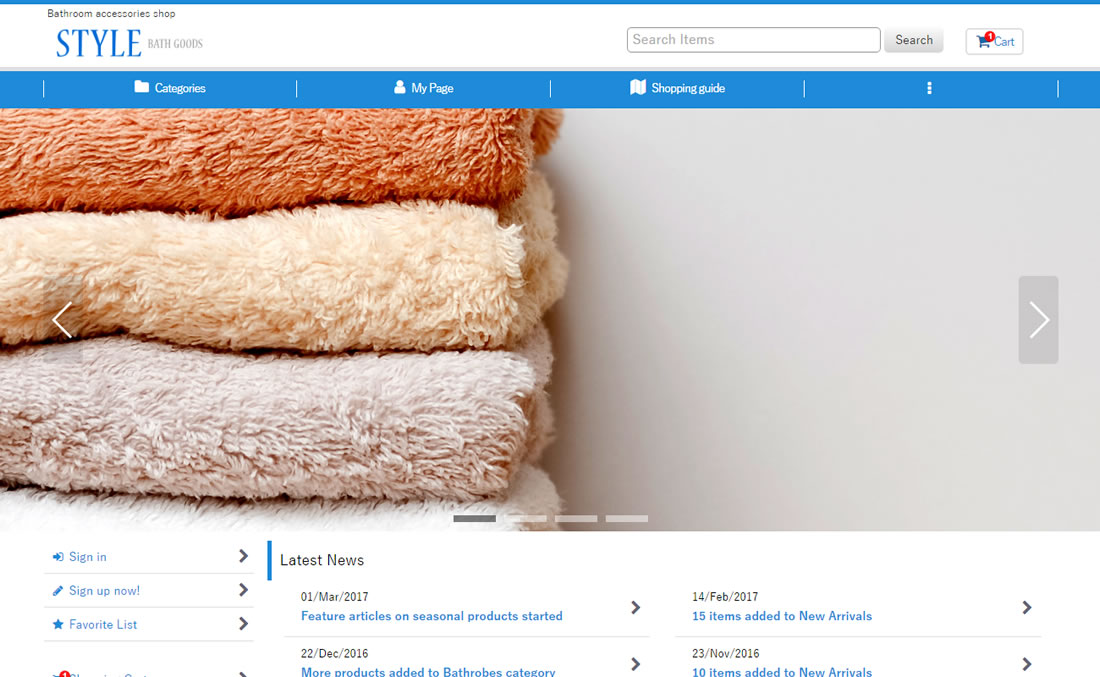
Task: Click the pencil icon beside Sign up
Action: point(58,591)
